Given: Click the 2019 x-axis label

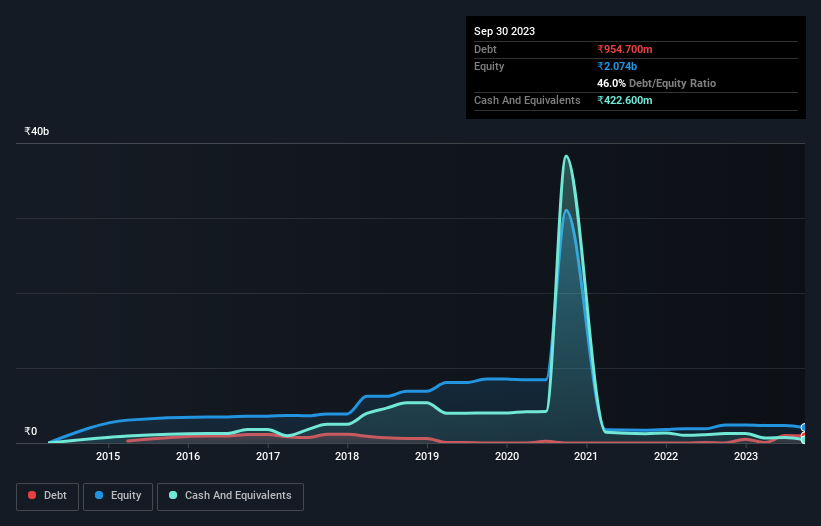Looking at the screenshot, I should coord(427,456).
